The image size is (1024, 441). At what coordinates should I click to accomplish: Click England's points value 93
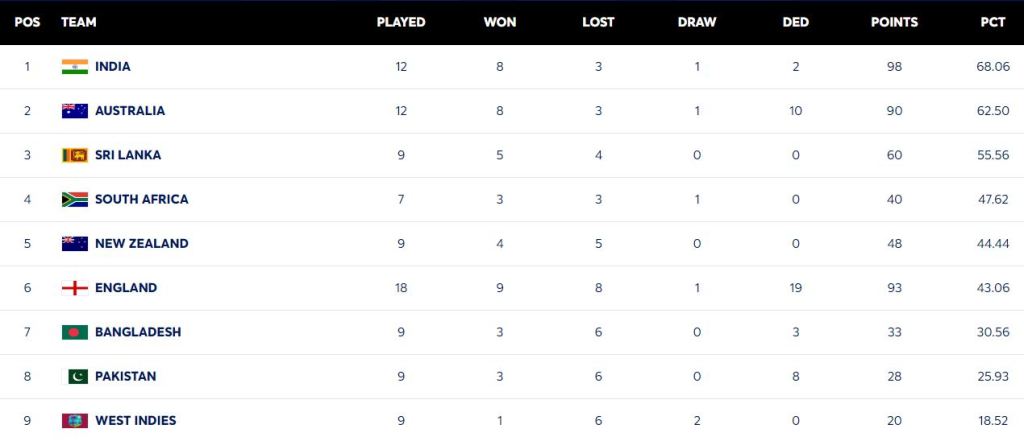[894, 287]
